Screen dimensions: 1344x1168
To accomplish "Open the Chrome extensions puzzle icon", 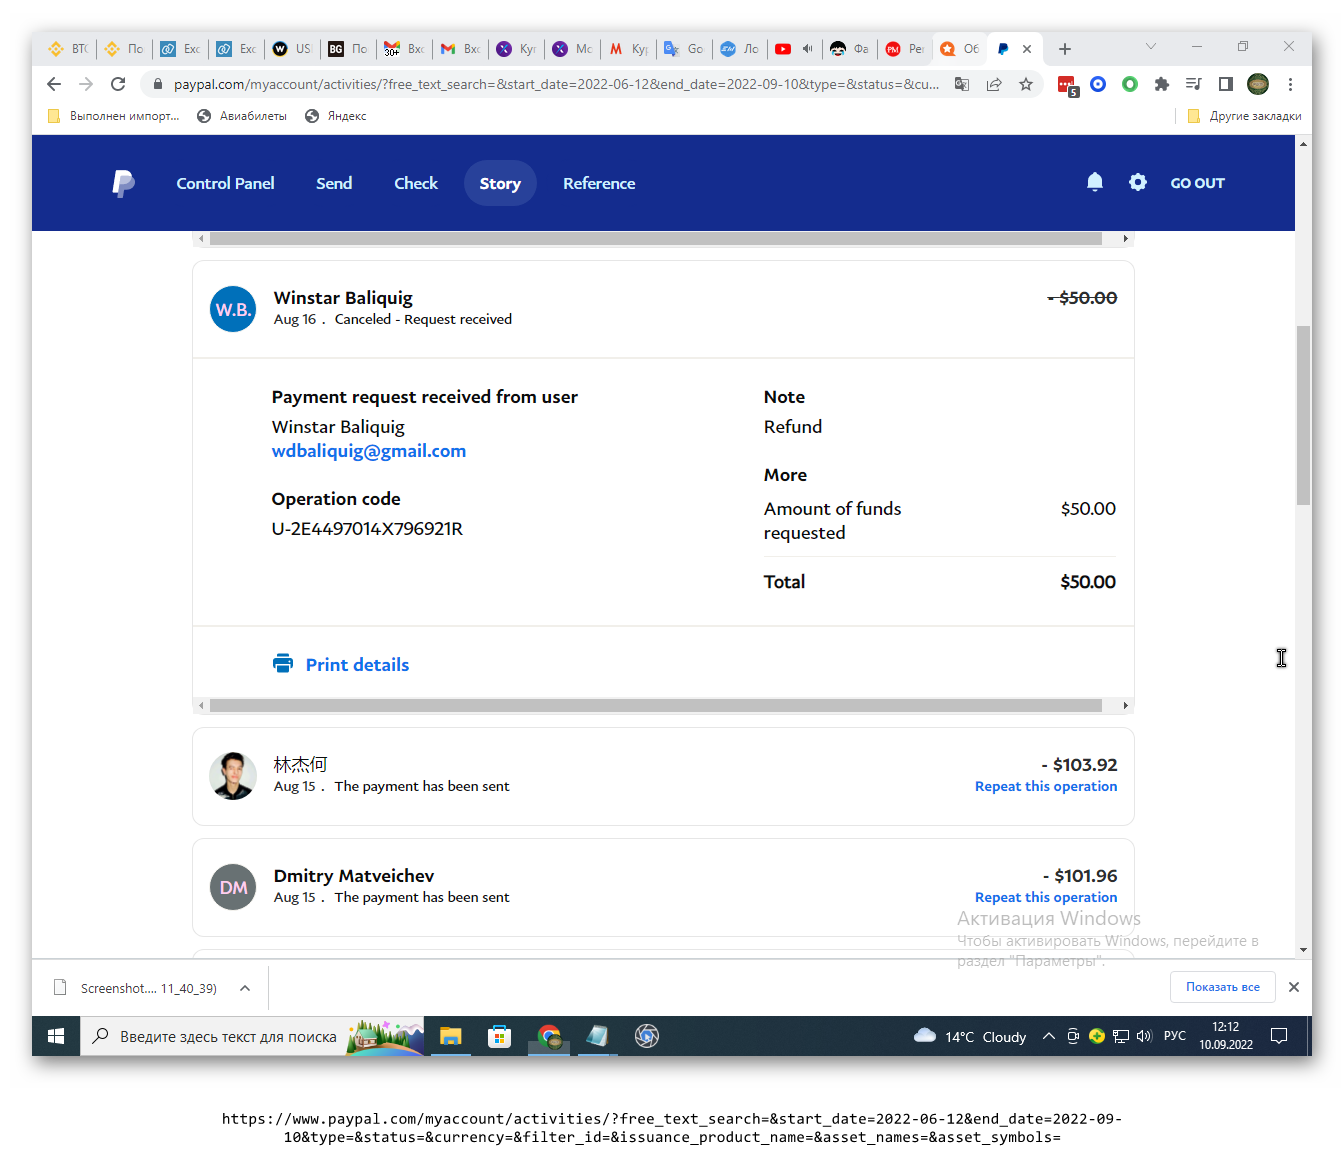I will click(x=1161, y=84).
